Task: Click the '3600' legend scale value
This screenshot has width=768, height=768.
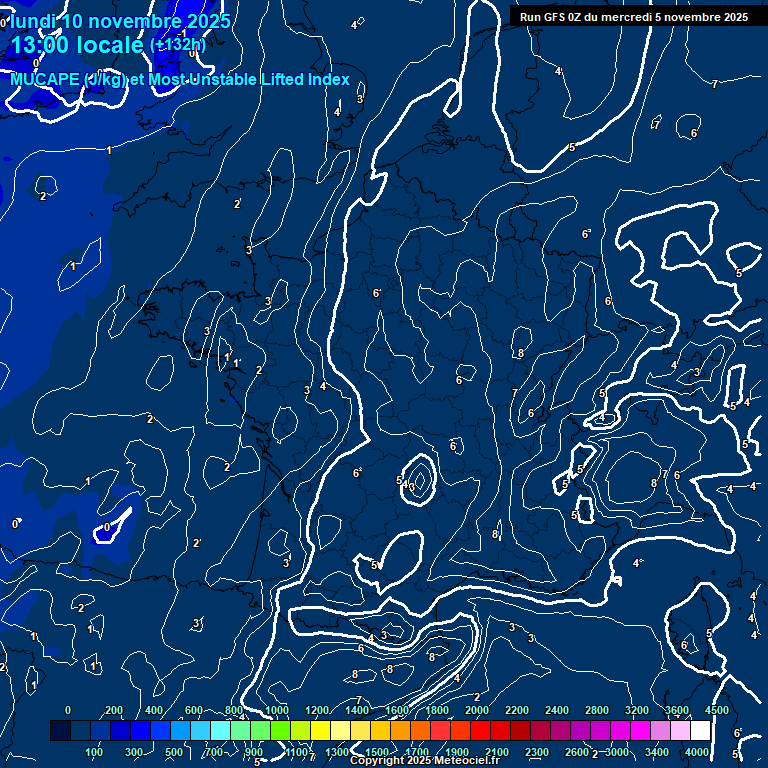Action: (x=677, y=710)
